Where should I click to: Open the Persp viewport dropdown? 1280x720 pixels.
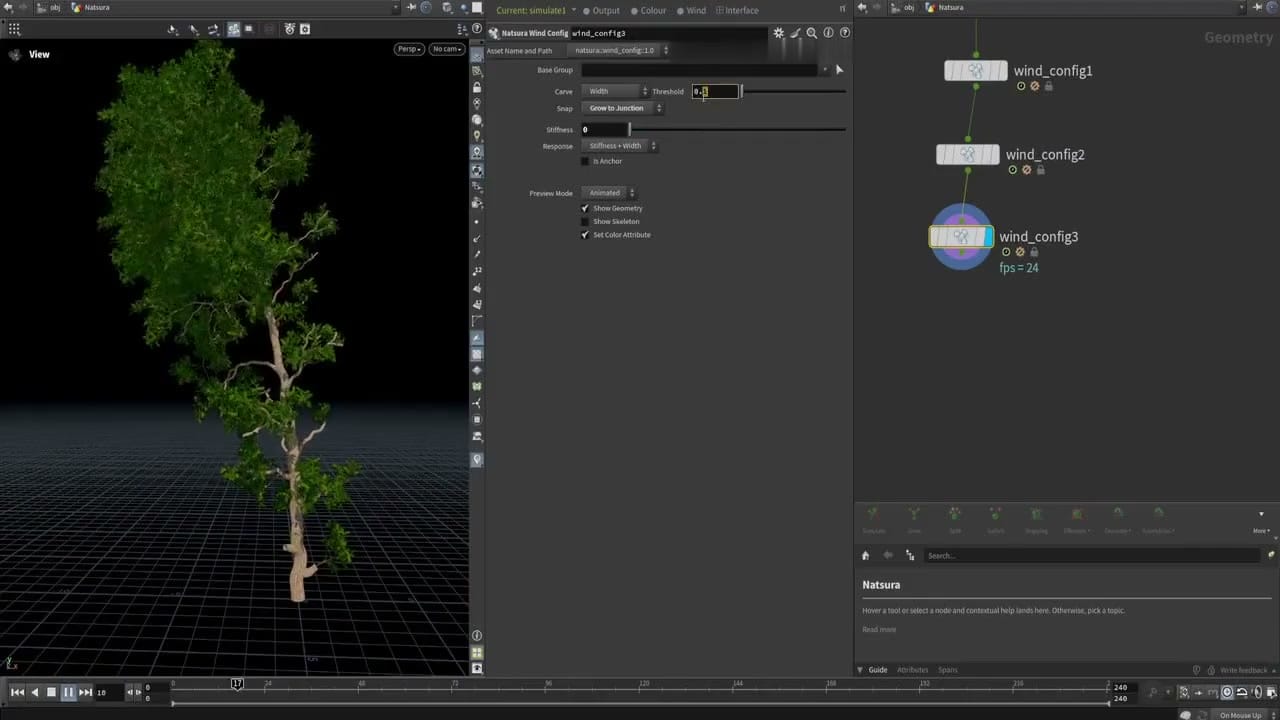click(409, 49)
